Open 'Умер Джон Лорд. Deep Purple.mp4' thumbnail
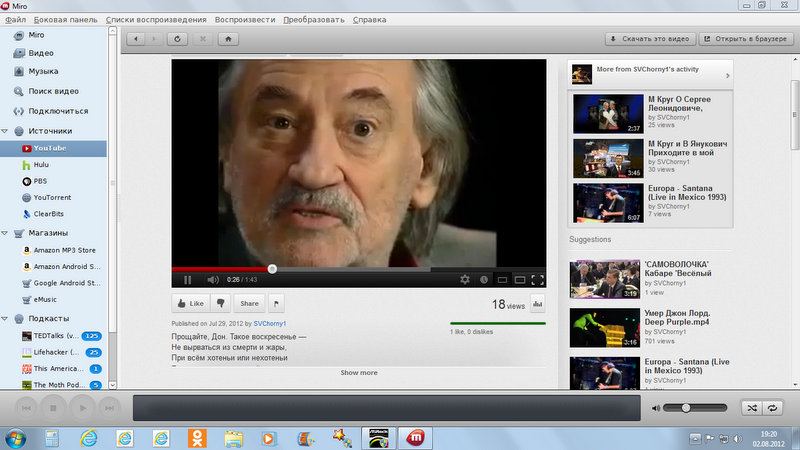Viewport: 800px width, 450px height. click(x=605, y=328)
